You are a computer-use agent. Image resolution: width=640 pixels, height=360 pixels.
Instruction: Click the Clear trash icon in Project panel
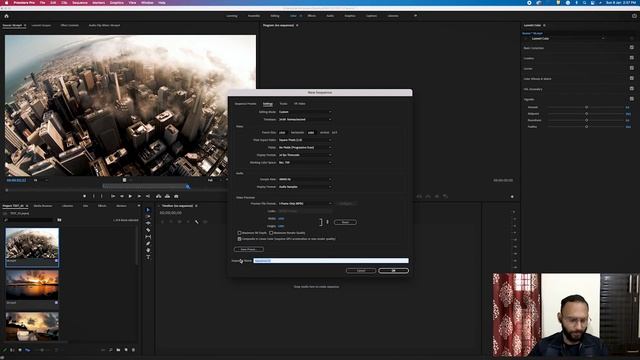(133, 350)
